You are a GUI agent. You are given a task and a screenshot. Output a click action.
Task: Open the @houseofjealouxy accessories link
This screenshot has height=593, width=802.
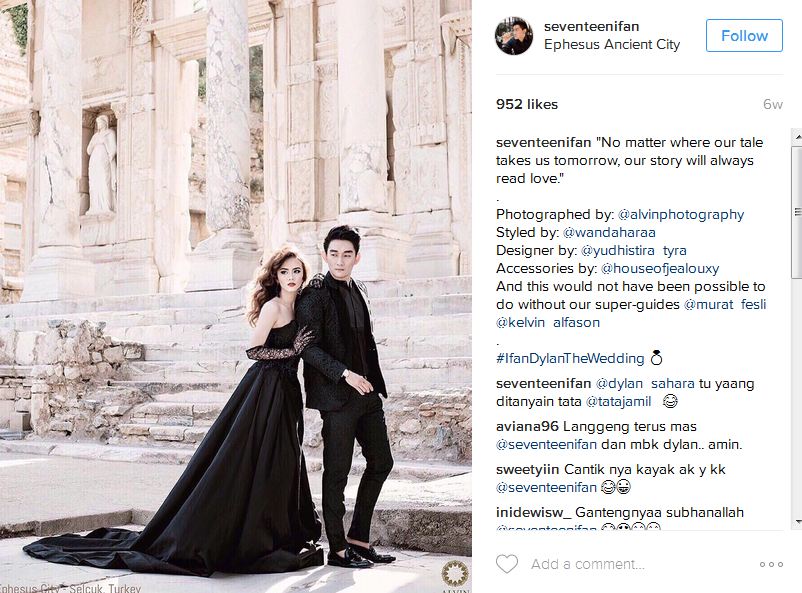tap(660, 268)
